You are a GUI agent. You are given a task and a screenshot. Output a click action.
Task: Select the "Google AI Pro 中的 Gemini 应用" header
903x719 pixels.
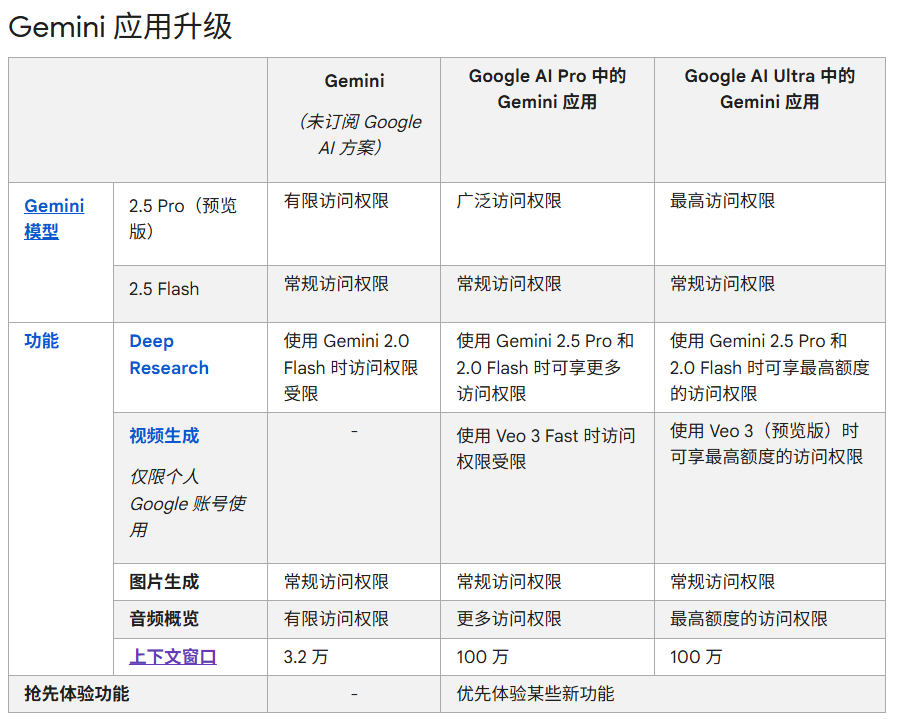[x=547, y=89]
